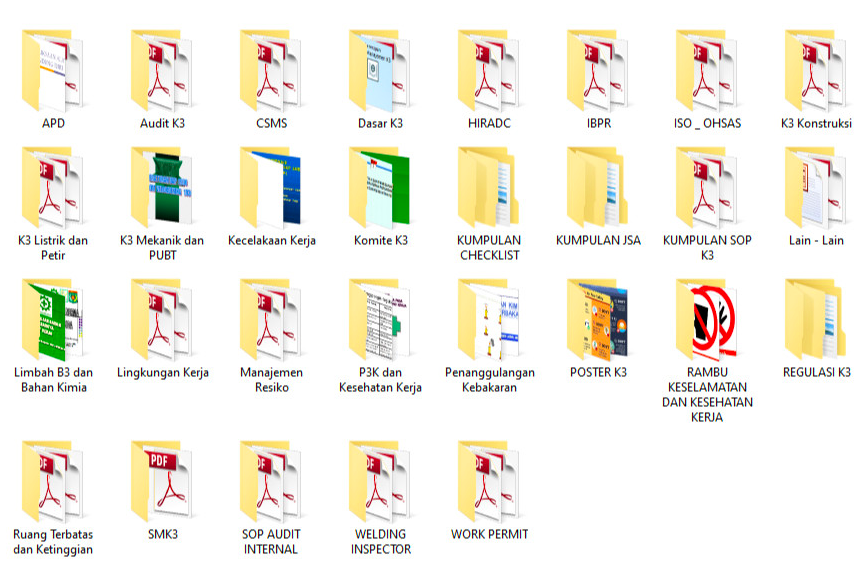Click the CSMS folder icon
The image size is (865, 588).
(x=271, y=71)
